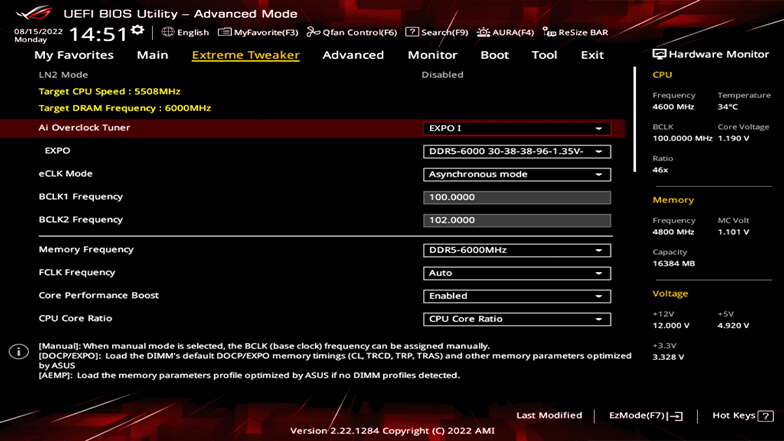Expand CPU Core Ratio dropdown
This screenshot has height=441, width=784.
click(x=517, y=319)
